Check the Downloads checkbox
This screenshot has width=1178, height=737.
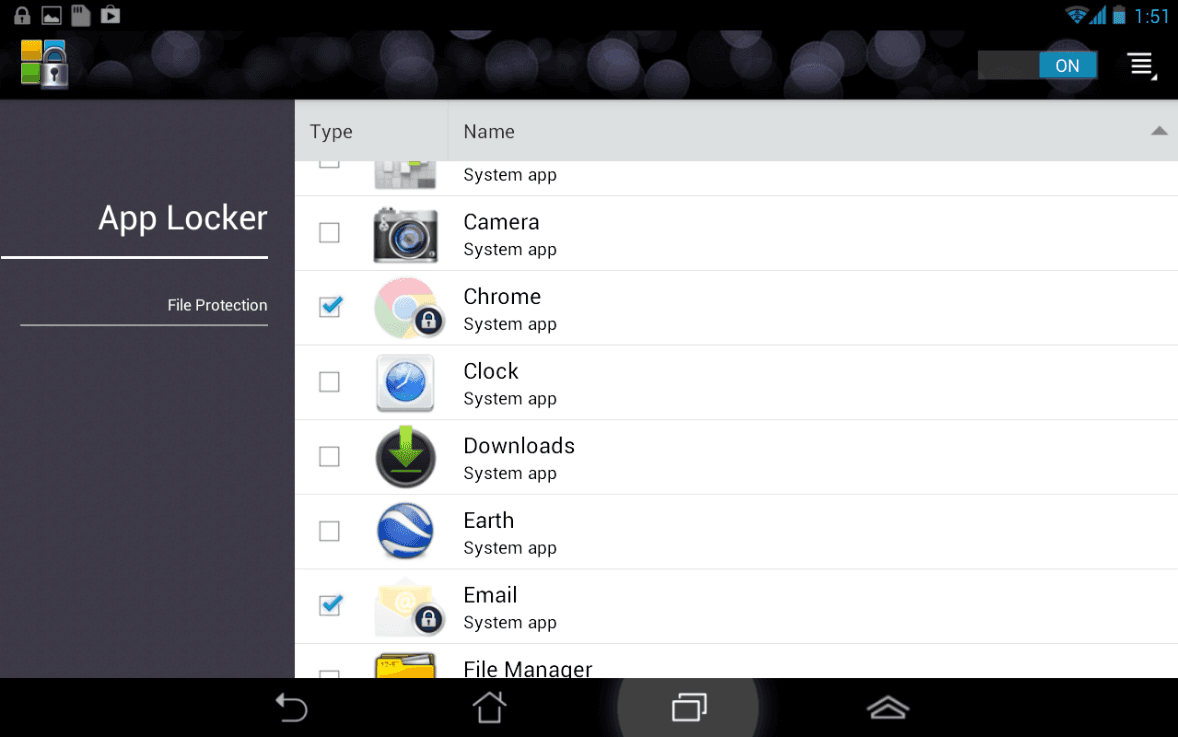[329, 457]
